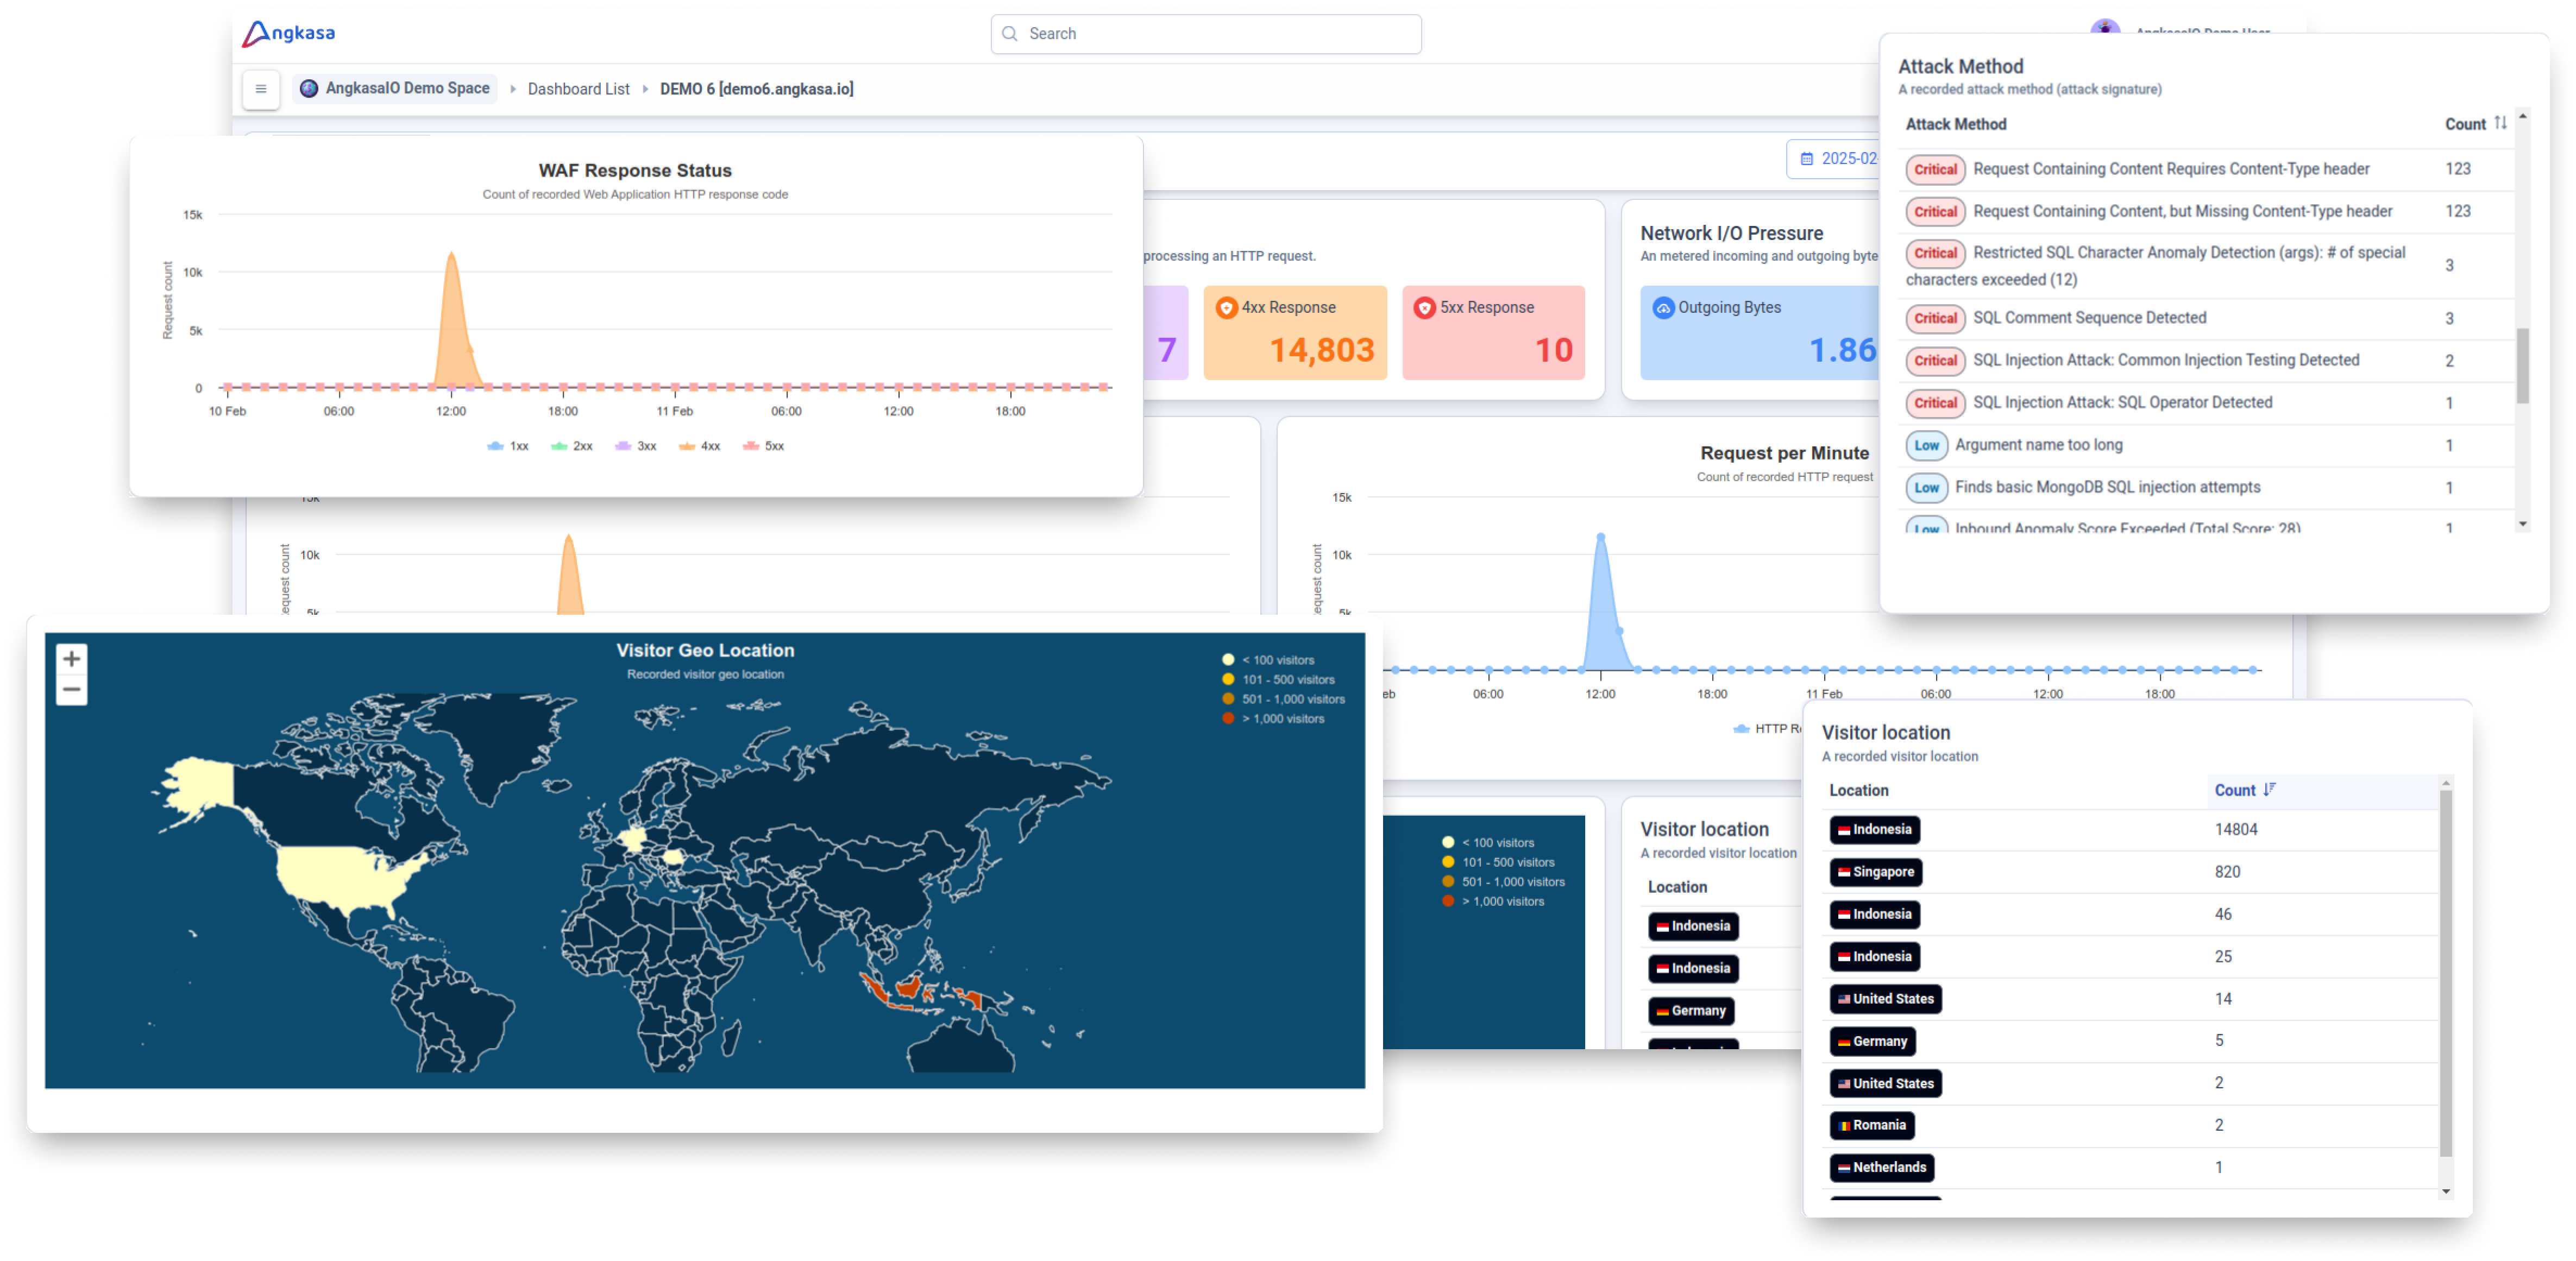Click the Attack Method scroll up arrow
This screenshot has width=2576, height=1261.
(2522, 117)
